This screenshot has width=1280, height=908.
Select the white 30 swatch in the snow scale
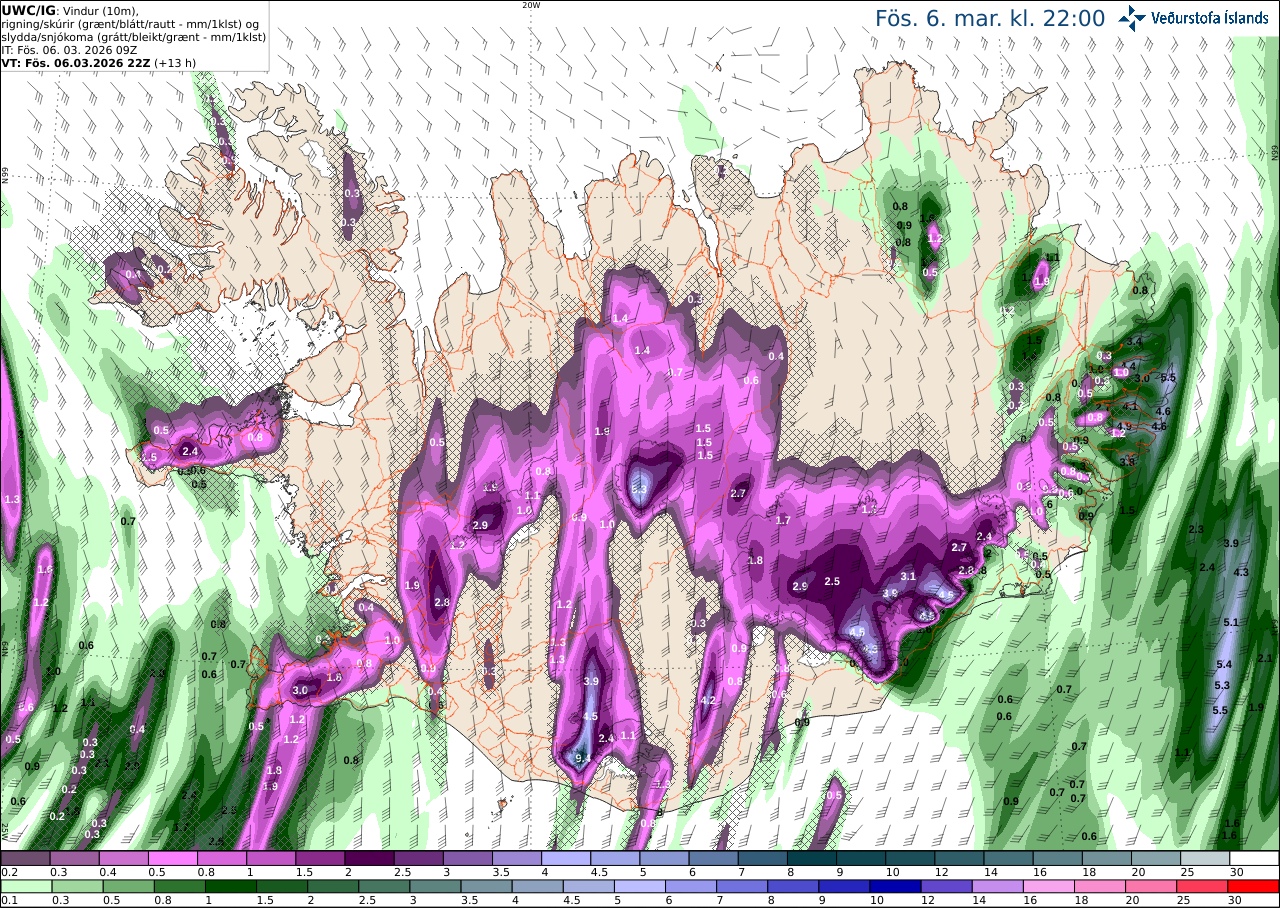(x=1254, y=858)
